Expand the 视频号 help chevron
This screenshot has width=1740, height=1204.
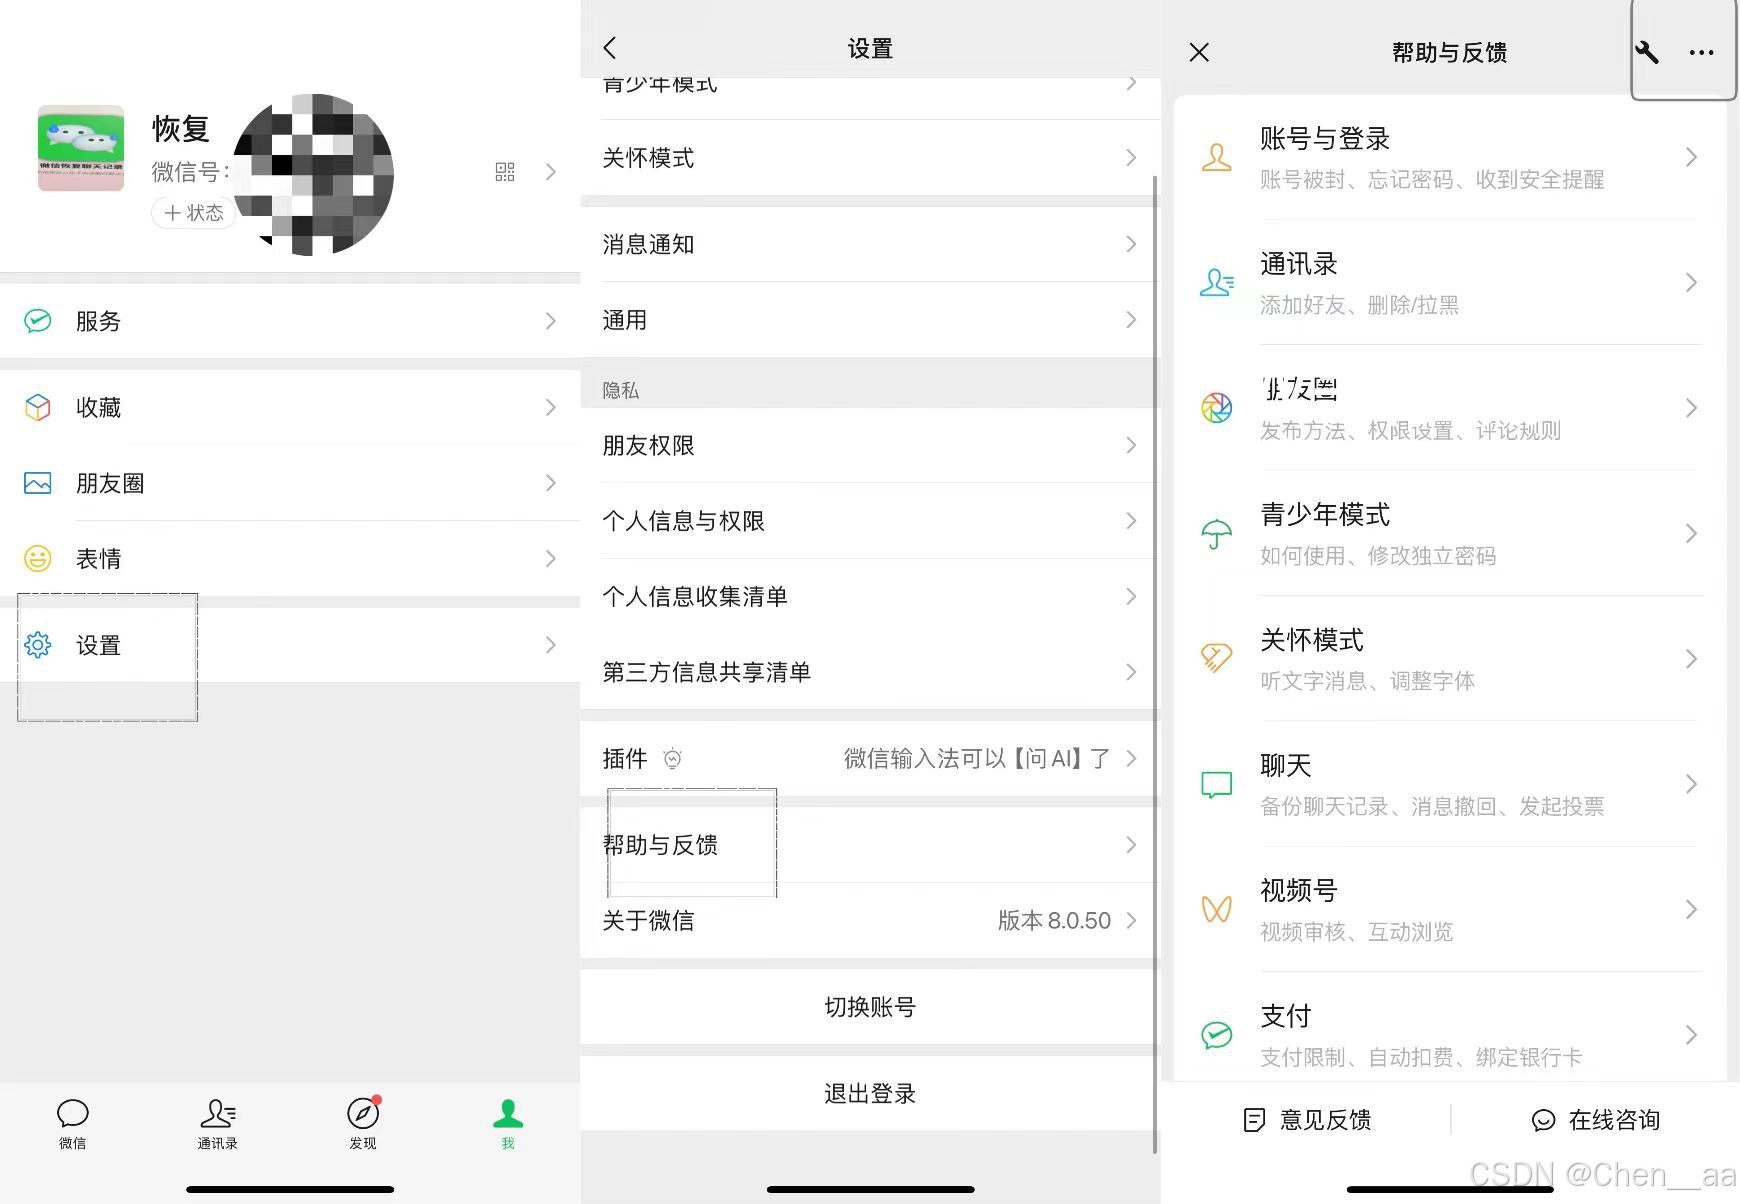[1691, 909]
